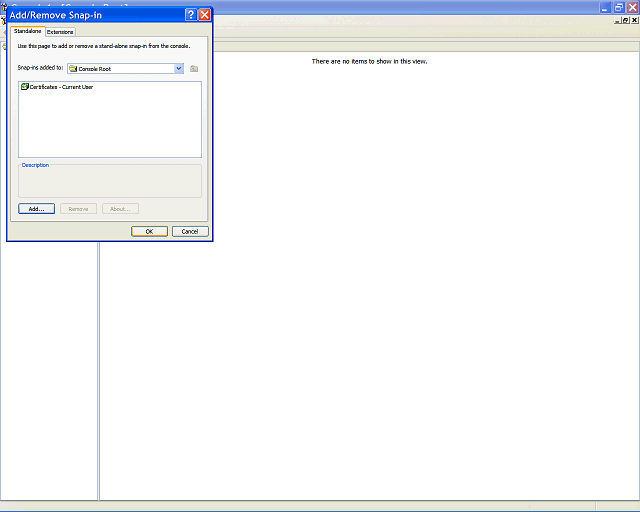640x512 pixels.
Task: Close the inner console child window
Action: pyautogui.click(x=635, y=20)
